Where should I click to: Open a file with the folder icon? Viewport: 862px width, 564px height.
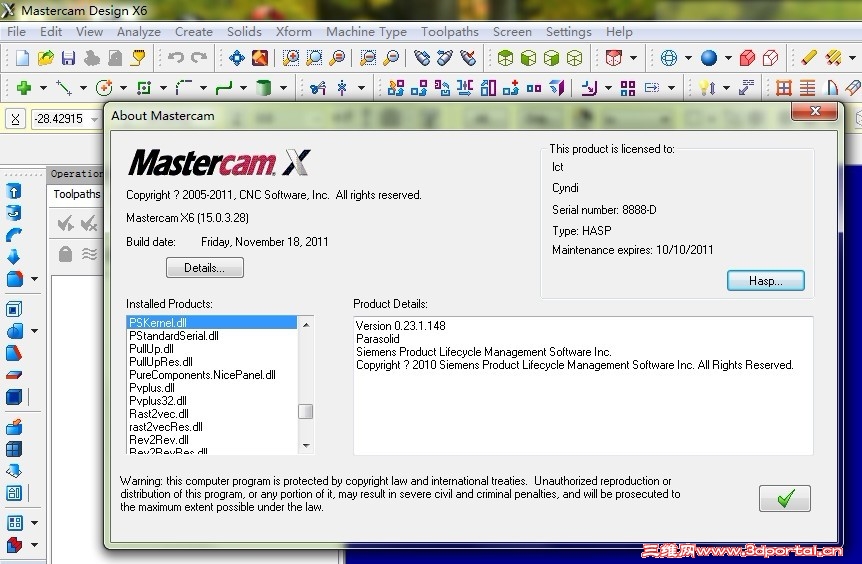coord(46,58)
